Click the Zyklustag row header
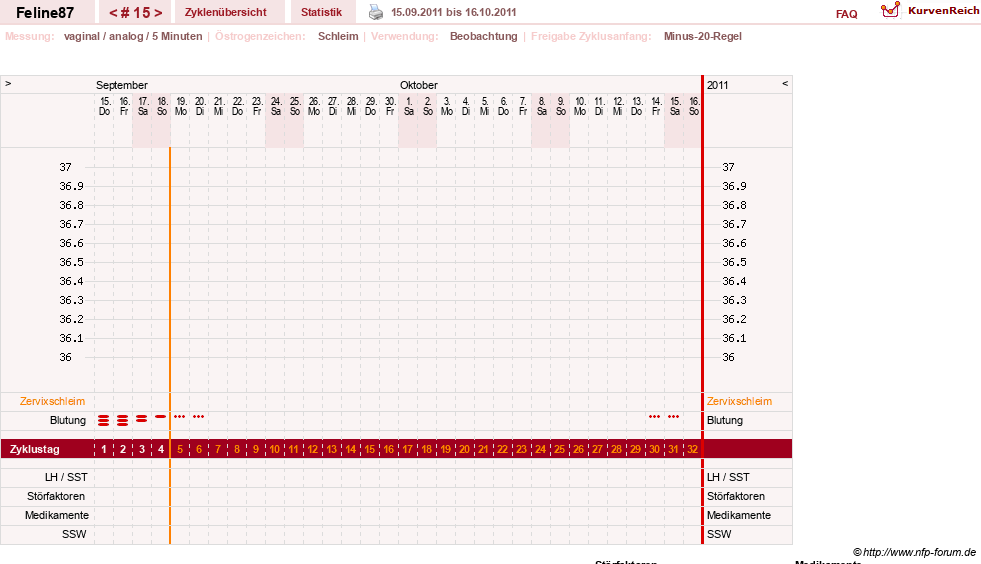Image resolution: width=981 pixels, height=564 pixels. tap(34, 449)
